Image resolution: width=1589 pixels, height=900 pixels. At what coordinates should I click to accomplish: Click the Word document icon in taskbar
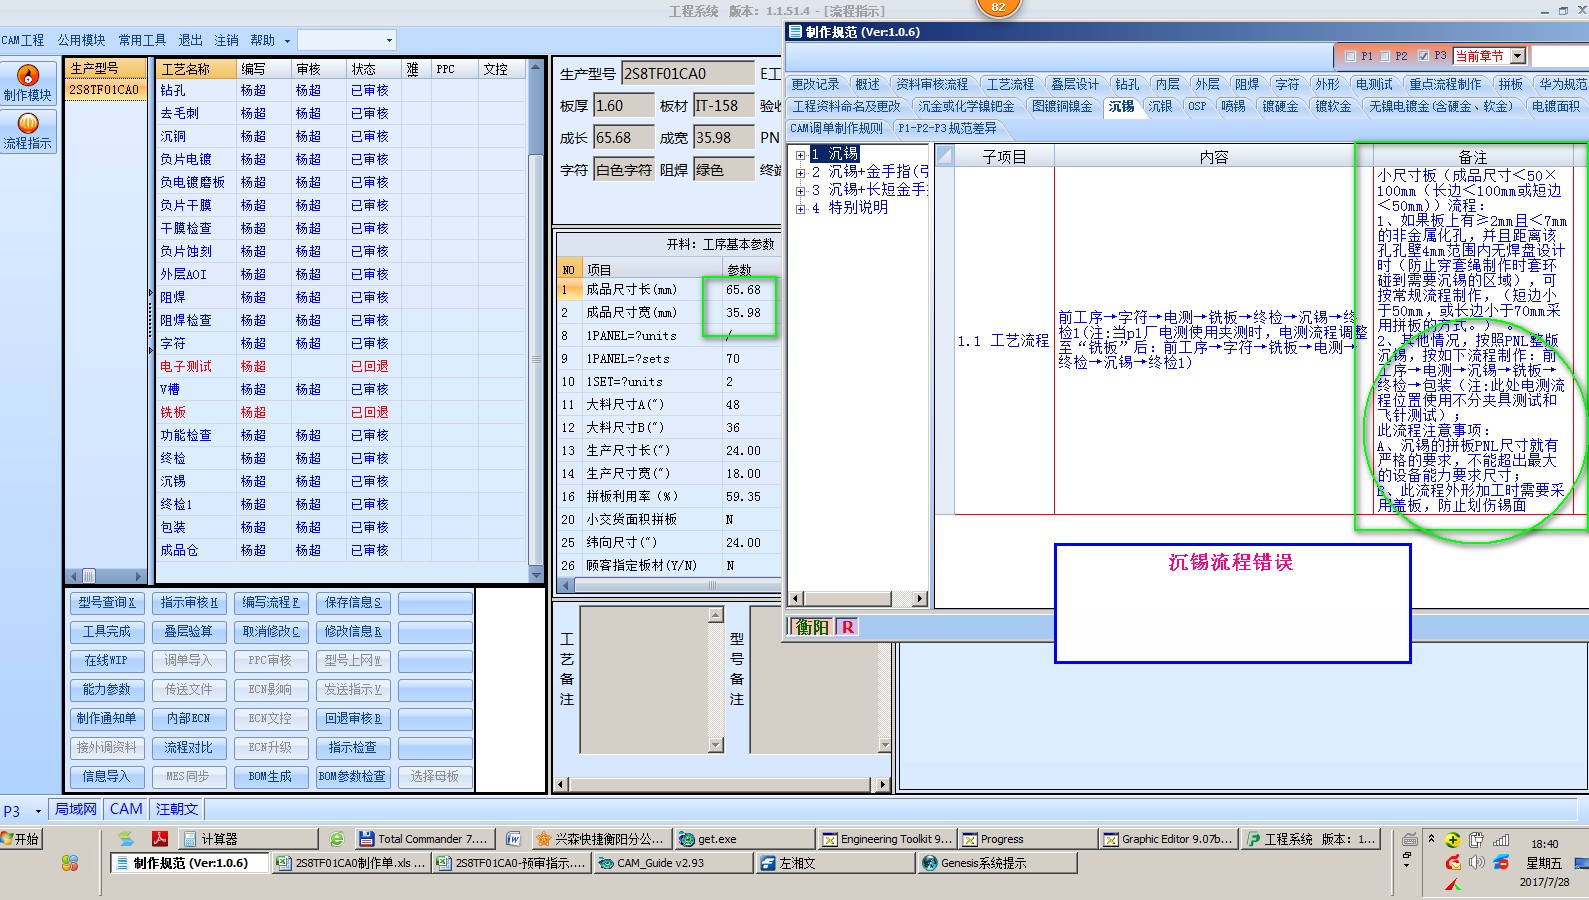point(513,839)
